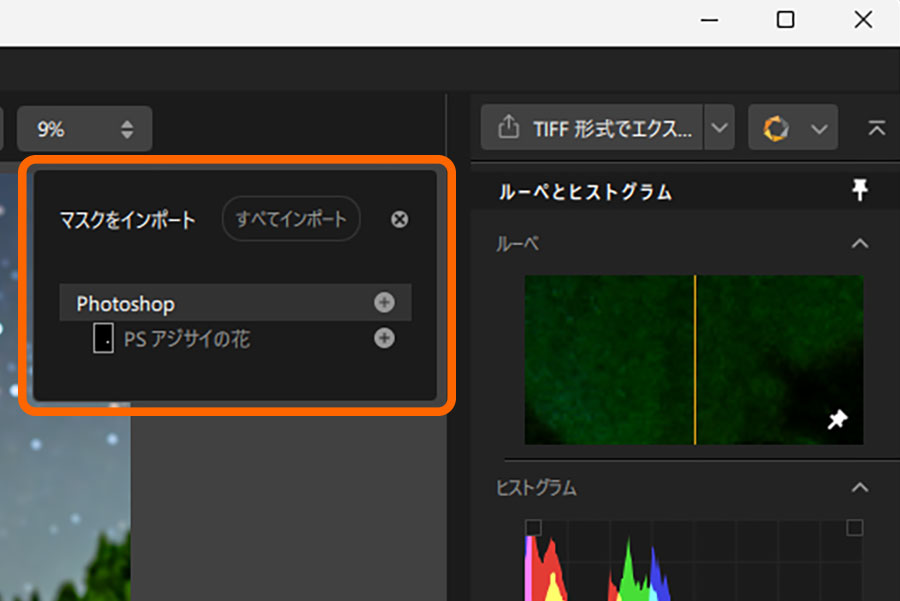The height and width of the screenshot is (601, 900).
Task: Collapse the right panel with top arrow icon
Action: 876,128
